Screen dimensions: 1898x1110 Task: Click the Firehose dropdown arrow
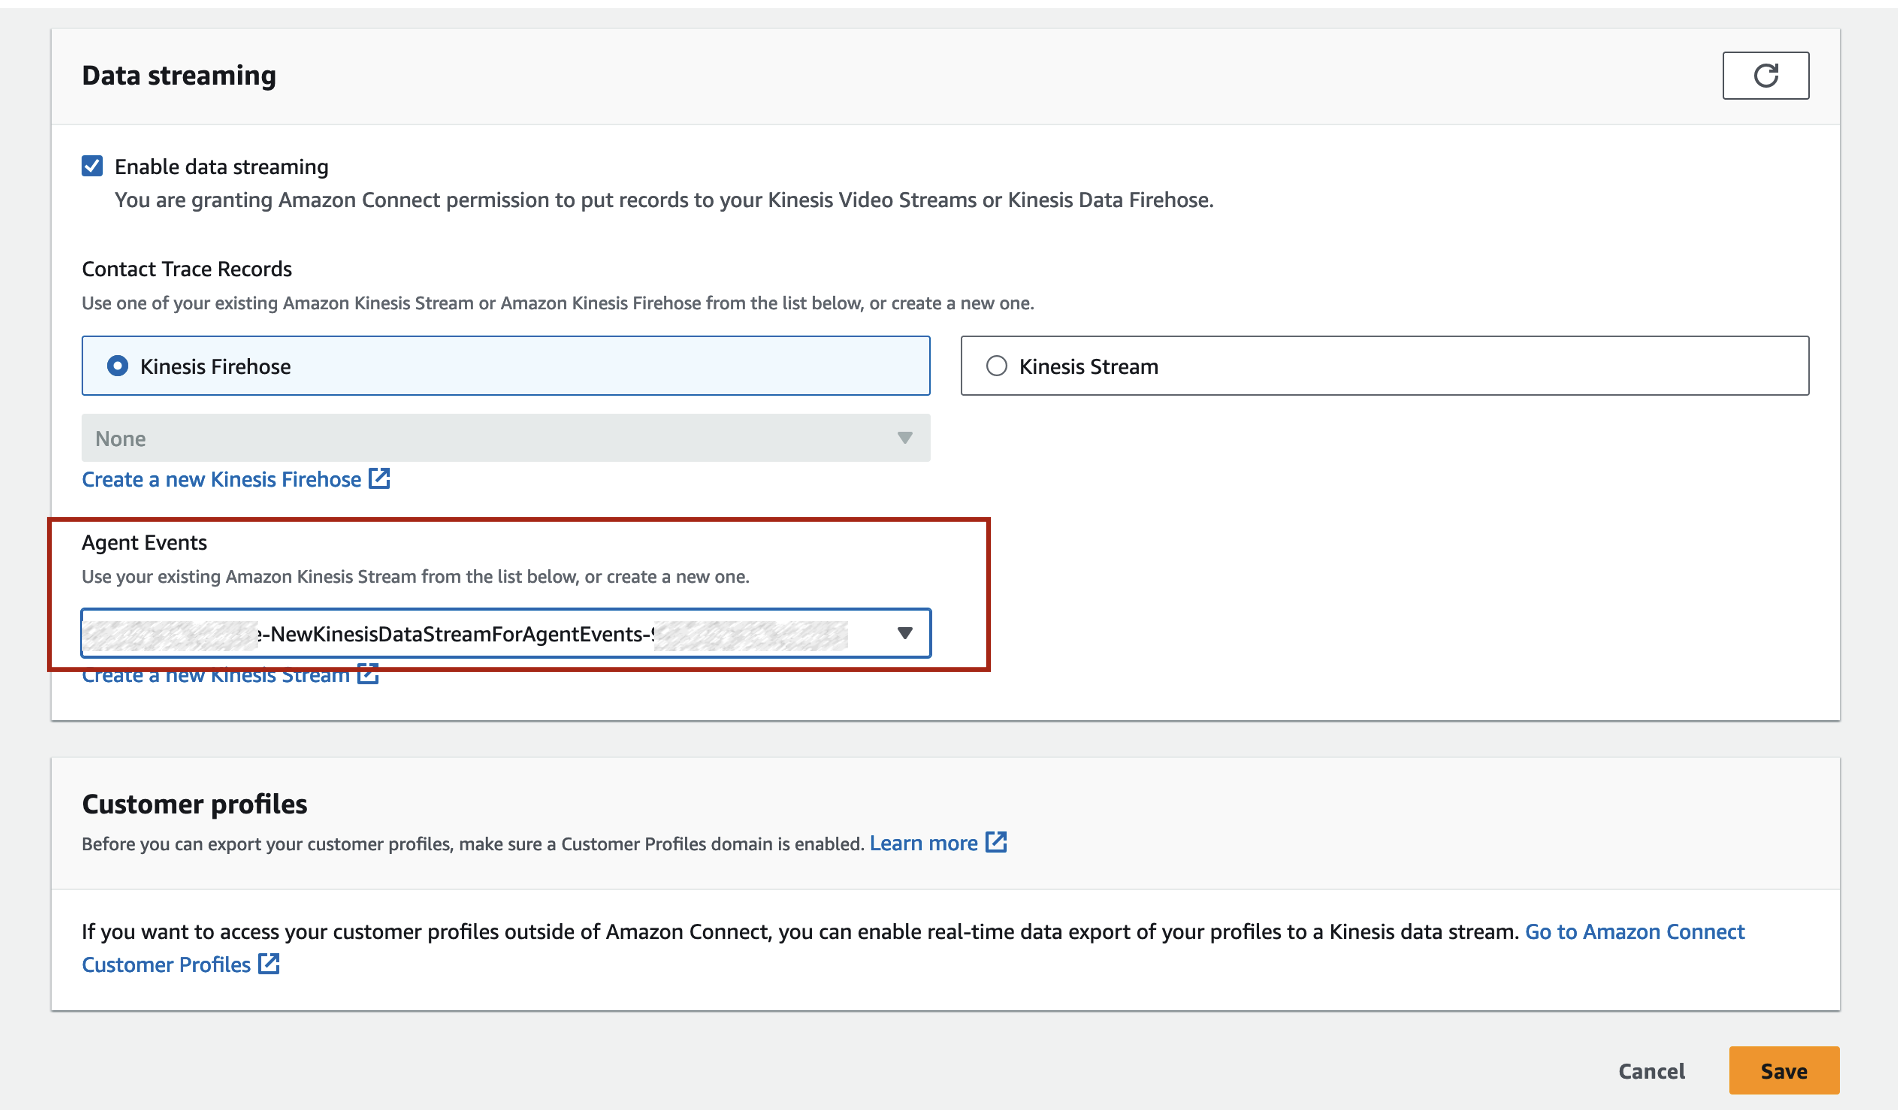click(905, 438)
